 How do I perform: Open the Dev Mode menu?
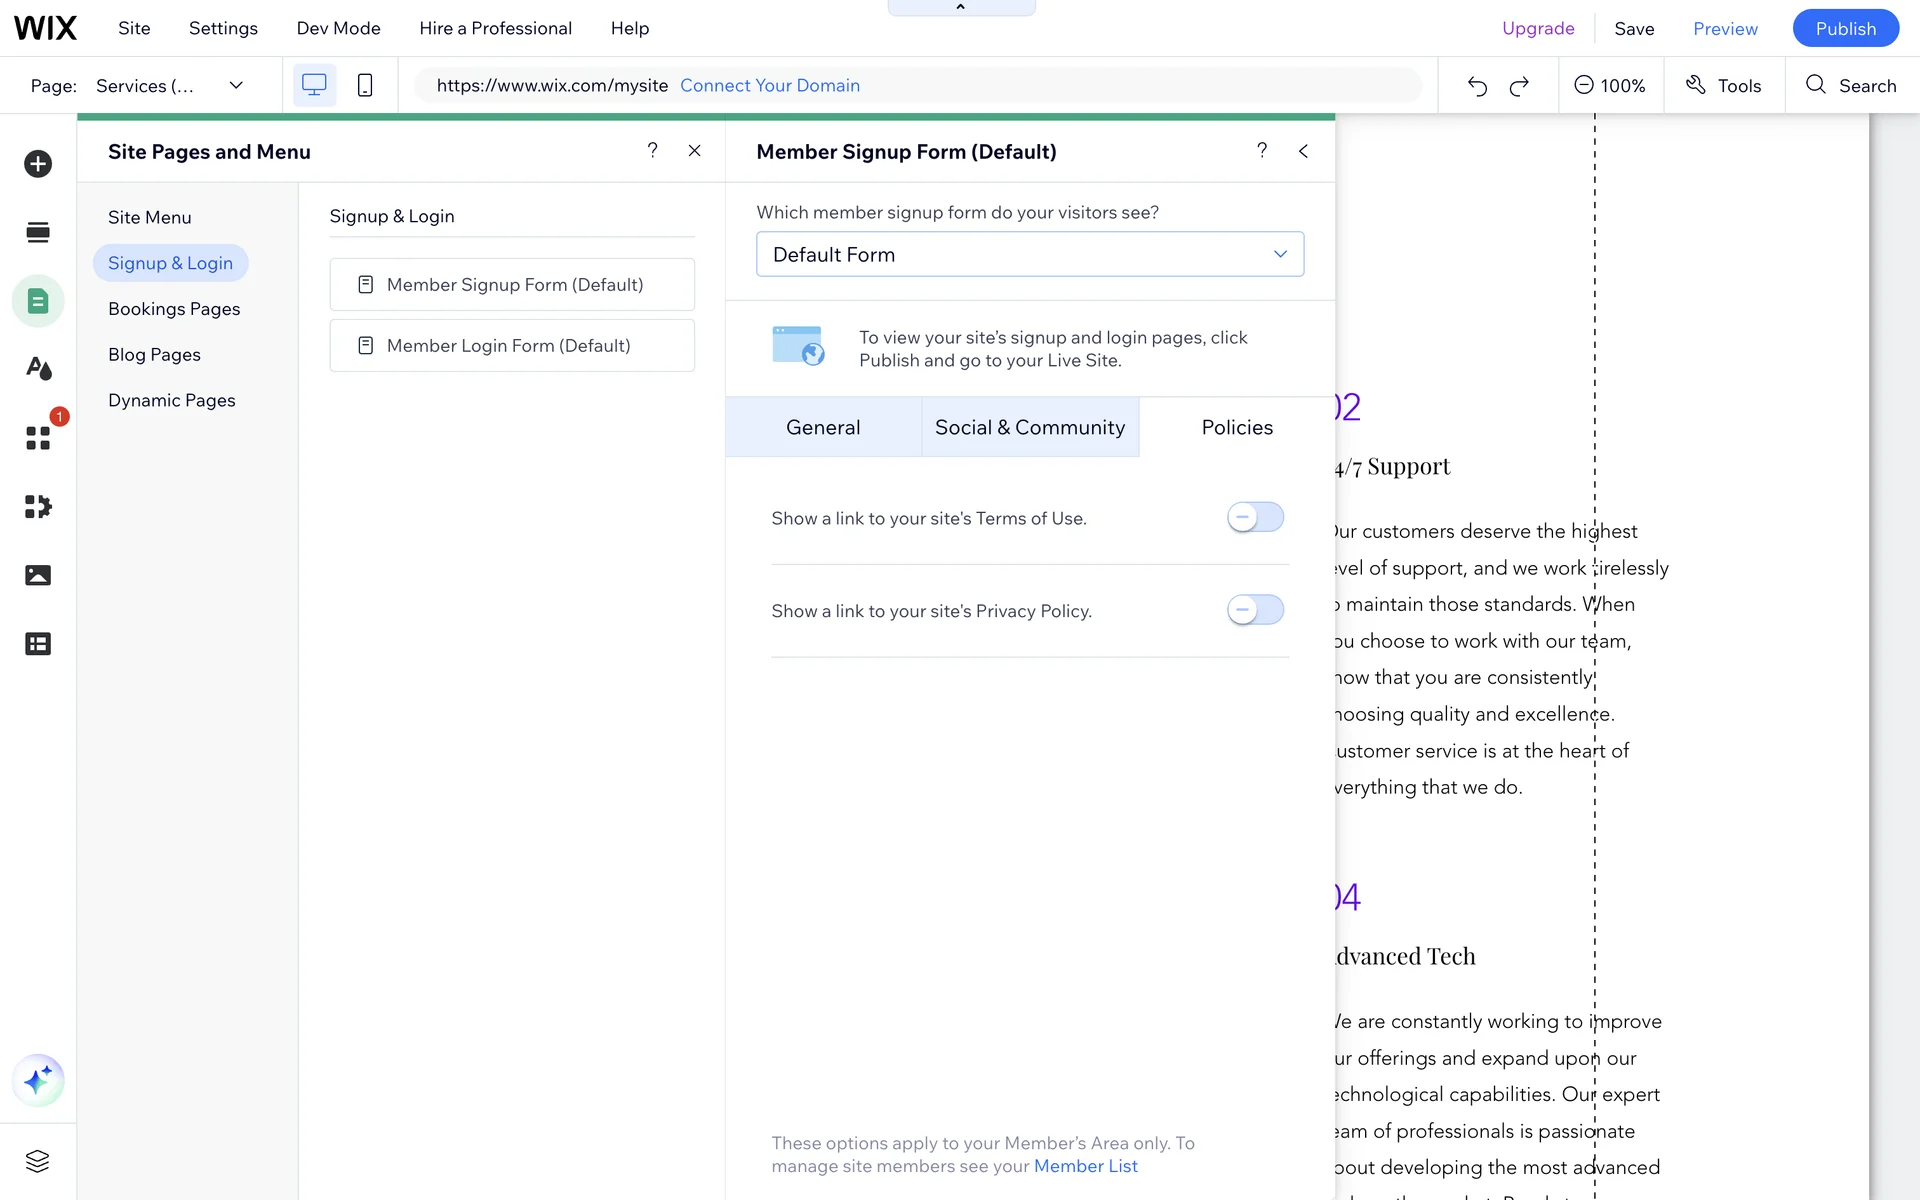(x=338, y=28)
